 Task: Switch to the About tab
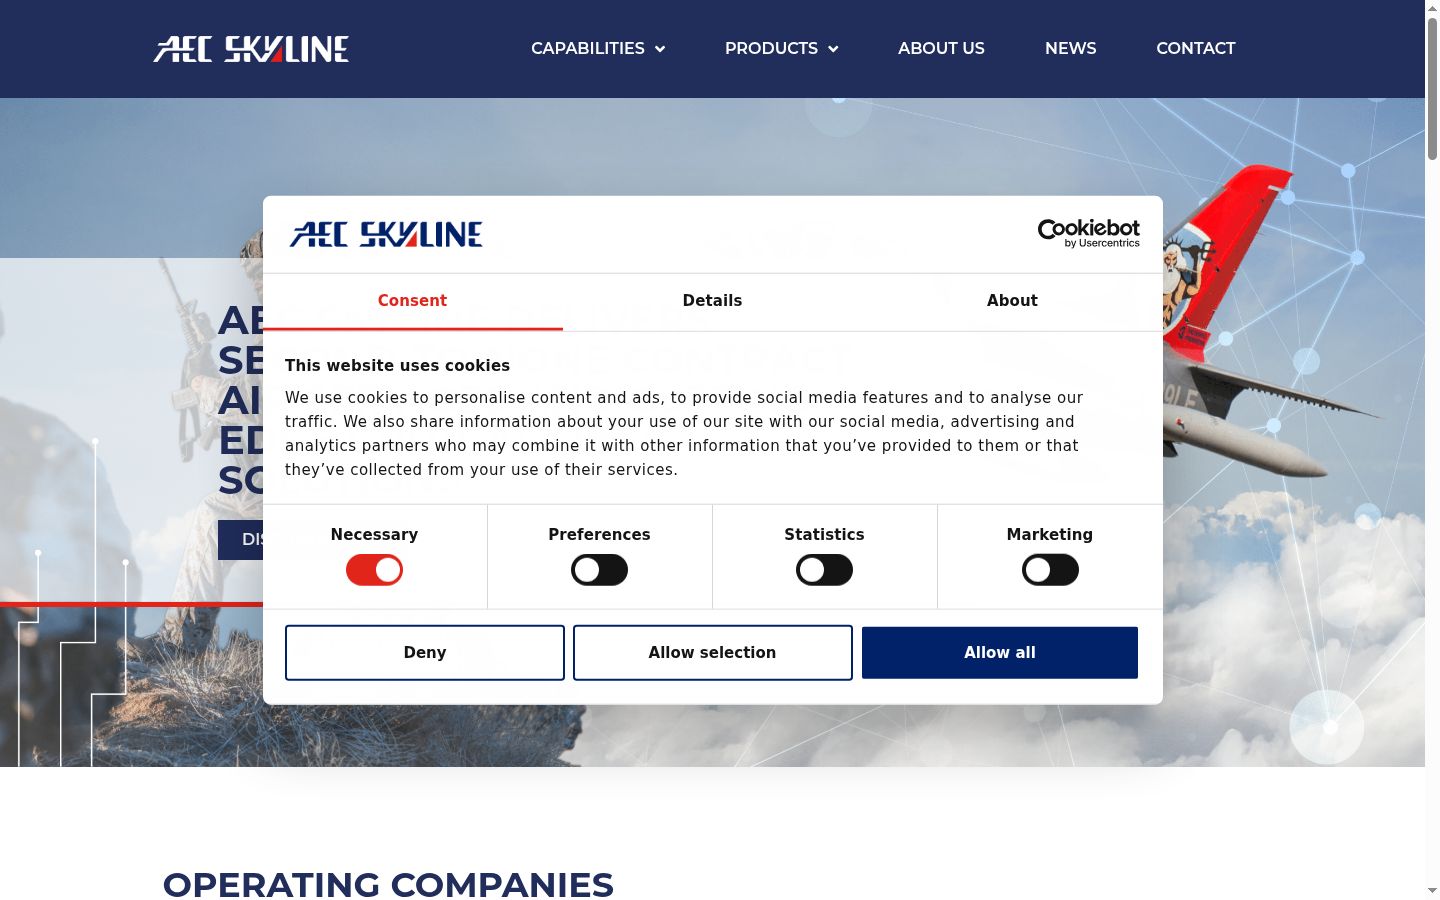pyautogui.click(x=1012, y=301)
